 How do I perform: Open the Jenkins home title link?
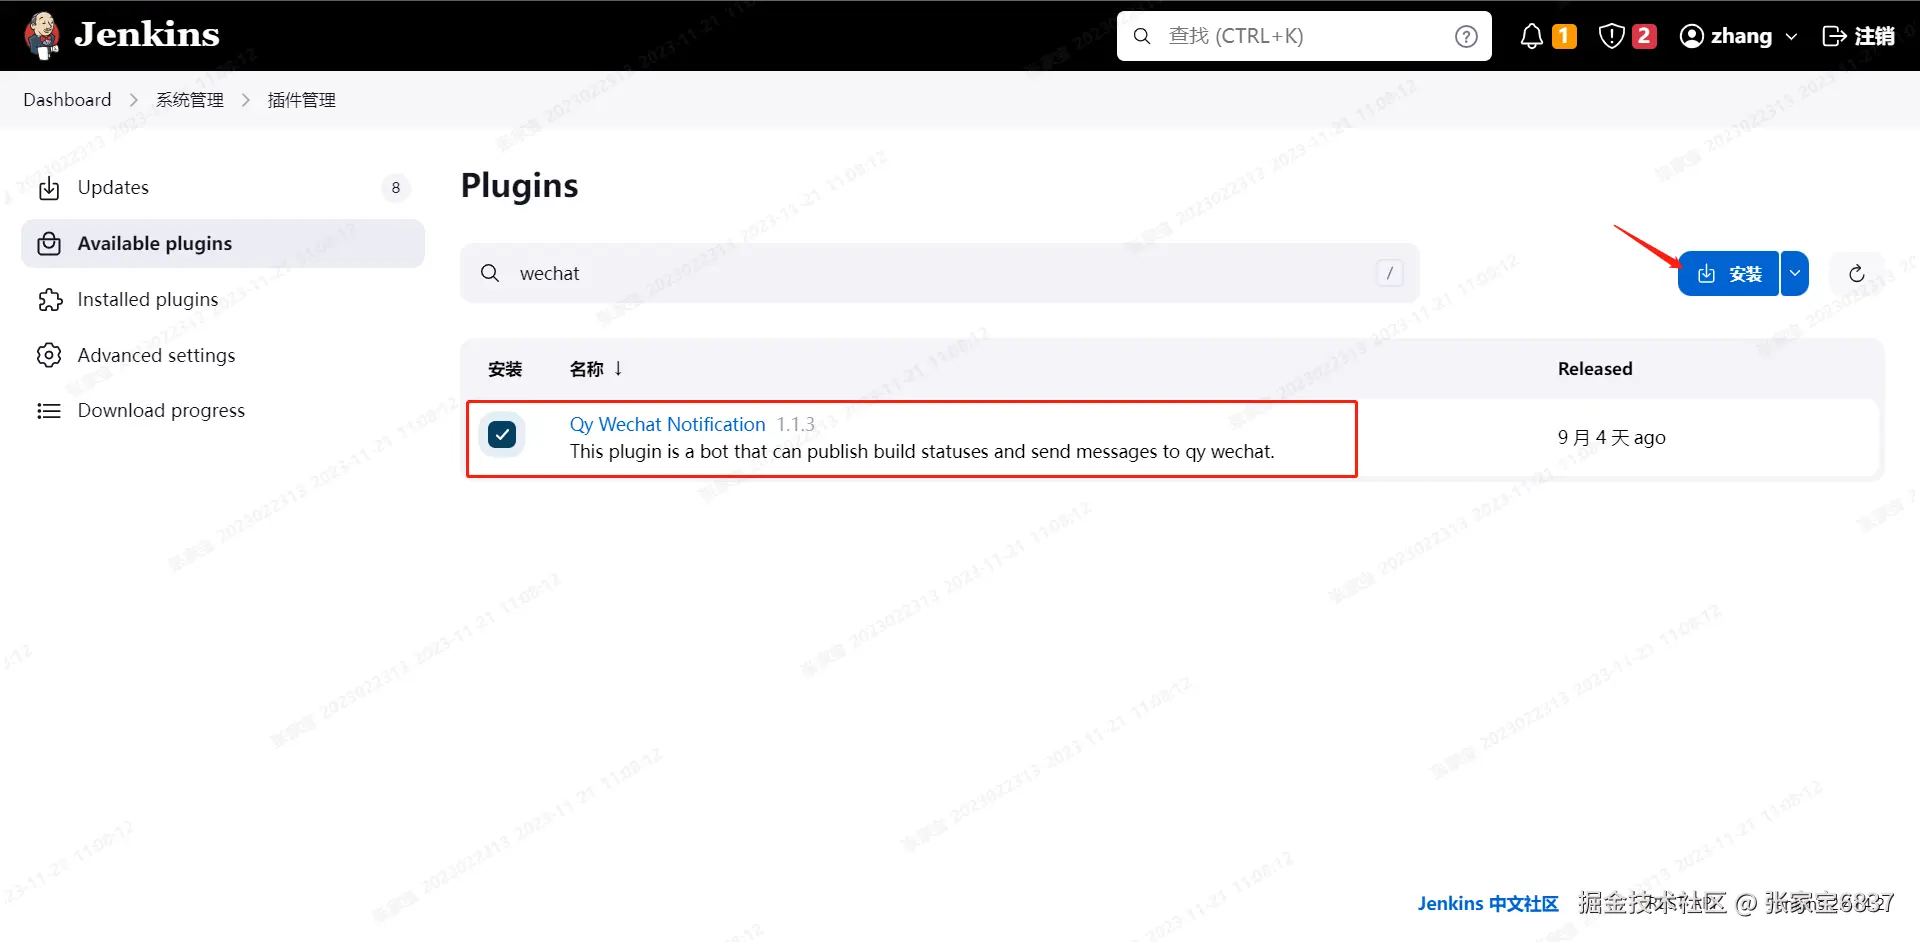click(x=147, y=35)
